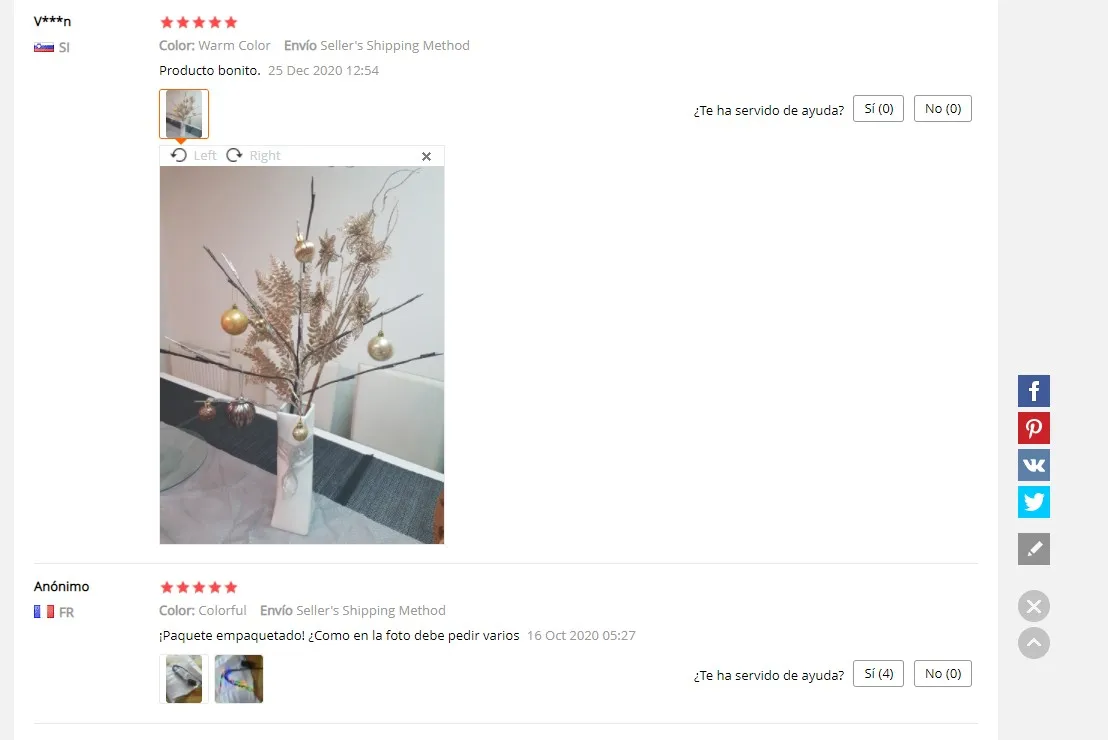1108x740 pixels.
Task: Click the pencil edit icon
Action: tap(1033, 549)
